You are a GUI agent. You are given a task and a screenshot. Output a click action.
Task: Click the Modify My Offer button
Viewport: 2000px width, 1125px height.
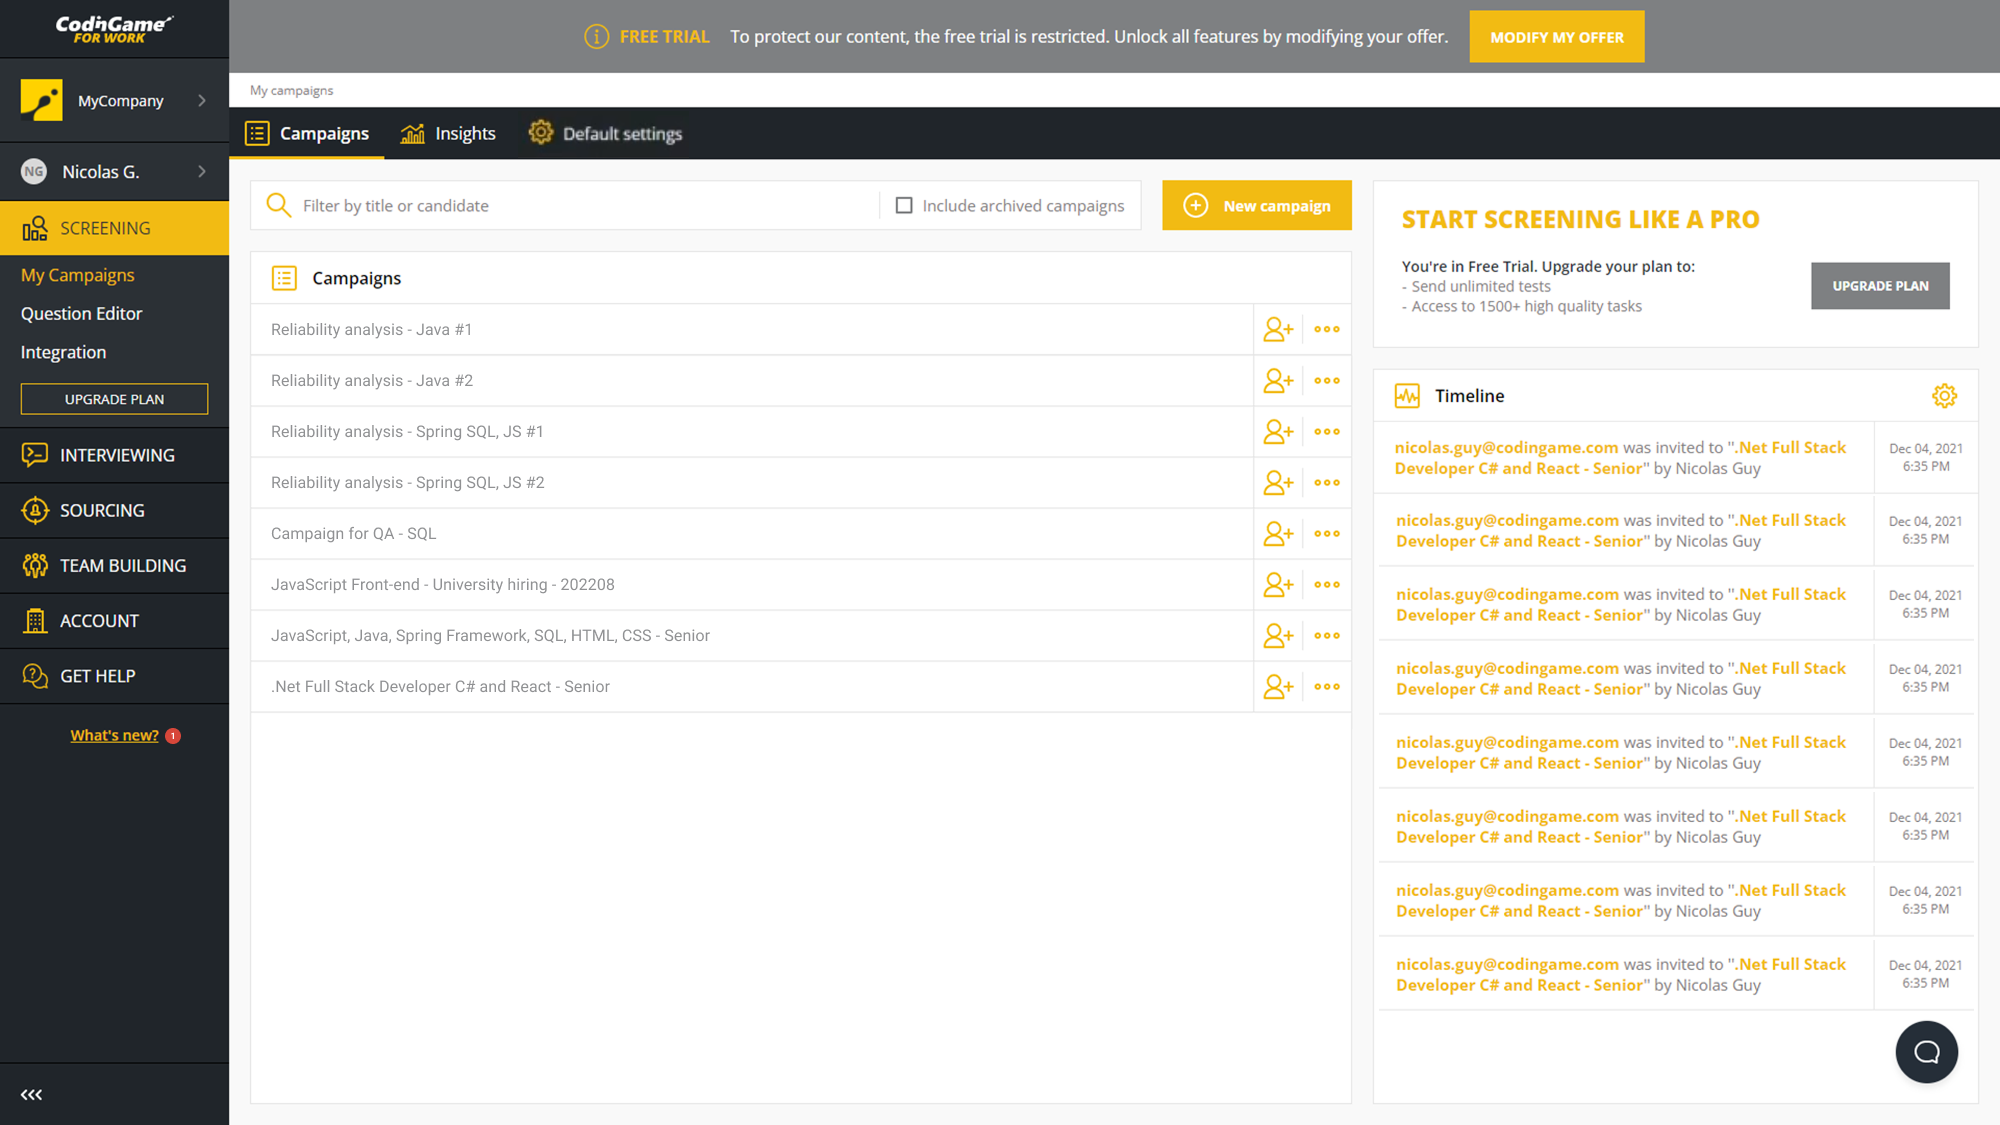(x=1556, y=37)
